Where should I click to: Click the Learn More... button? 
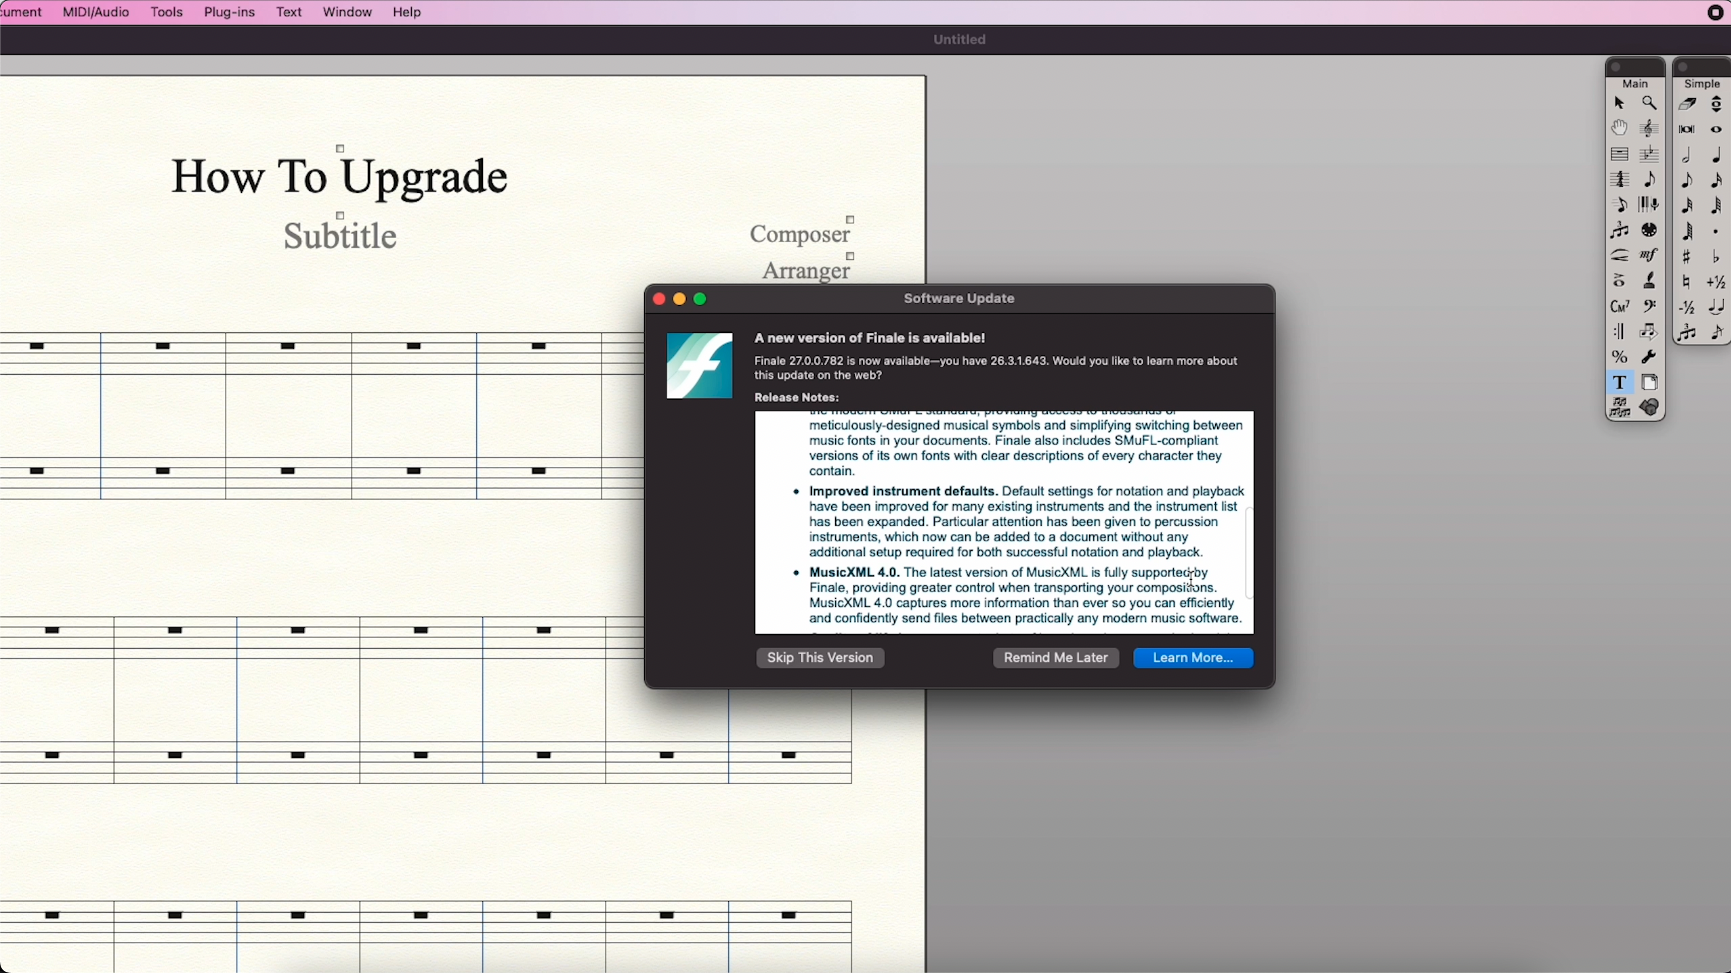1193,658
